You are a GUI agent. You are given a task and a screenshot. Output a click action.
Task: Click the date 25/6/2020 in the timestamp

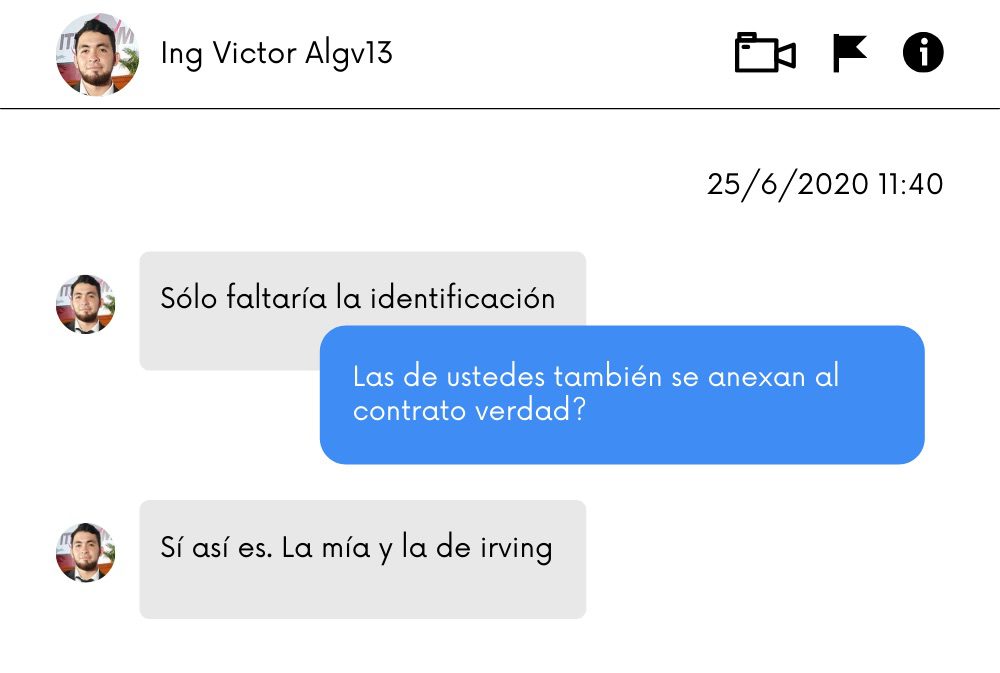click(x=788, y=185)
